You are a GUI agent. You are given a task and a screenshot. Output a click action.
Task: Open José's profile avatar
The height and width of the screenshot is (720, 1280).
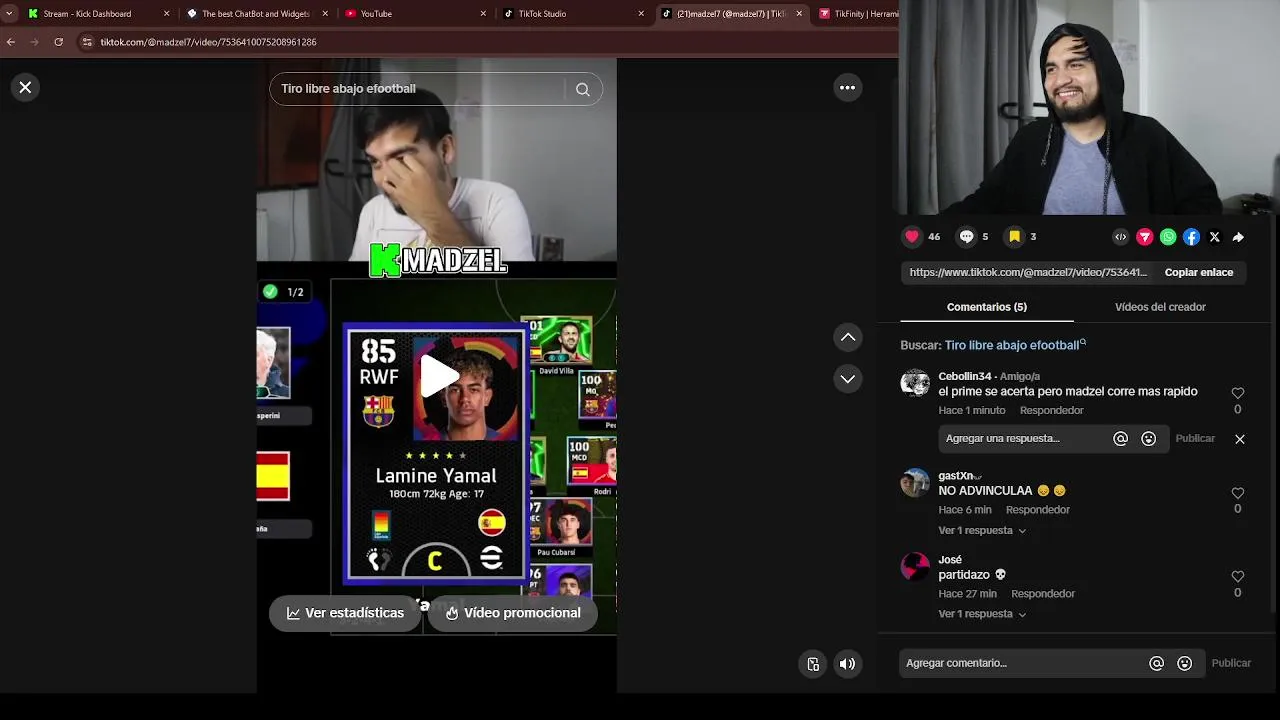pyautogui.click(x=914, y=566)
